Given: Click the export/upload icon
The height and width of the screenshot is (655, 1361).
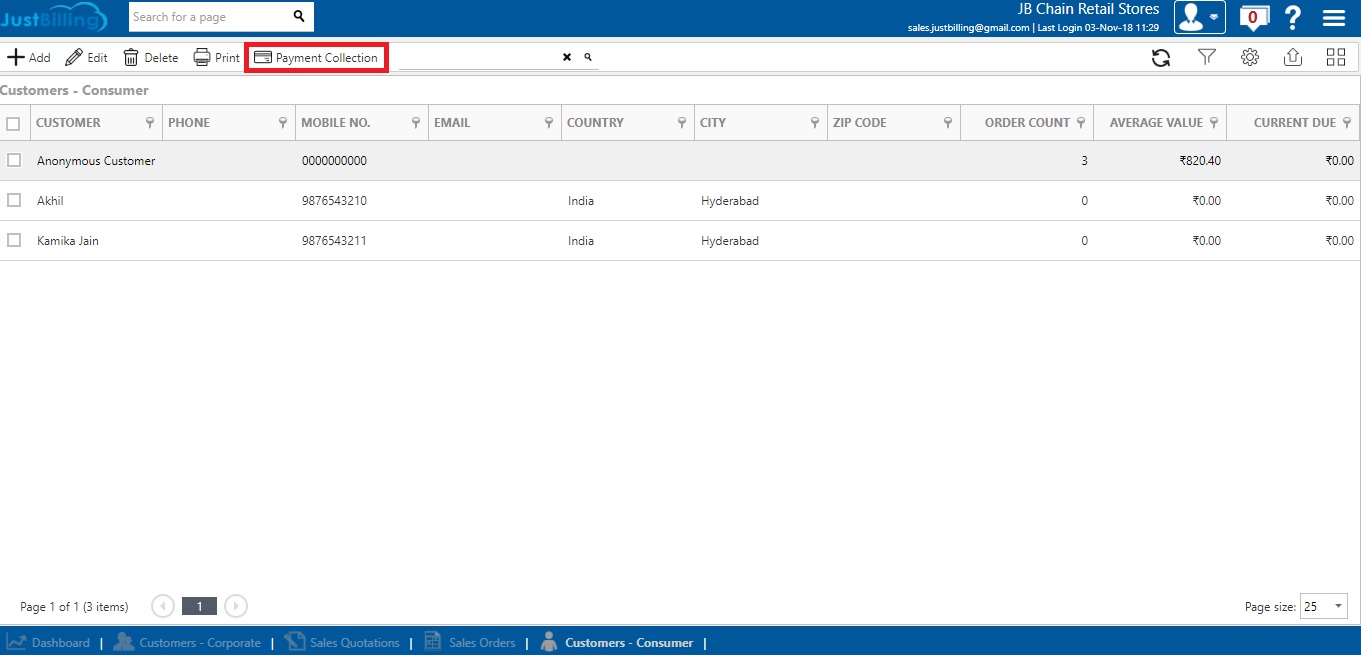Looking at the screenshot, I should (x=1293, y=58).
